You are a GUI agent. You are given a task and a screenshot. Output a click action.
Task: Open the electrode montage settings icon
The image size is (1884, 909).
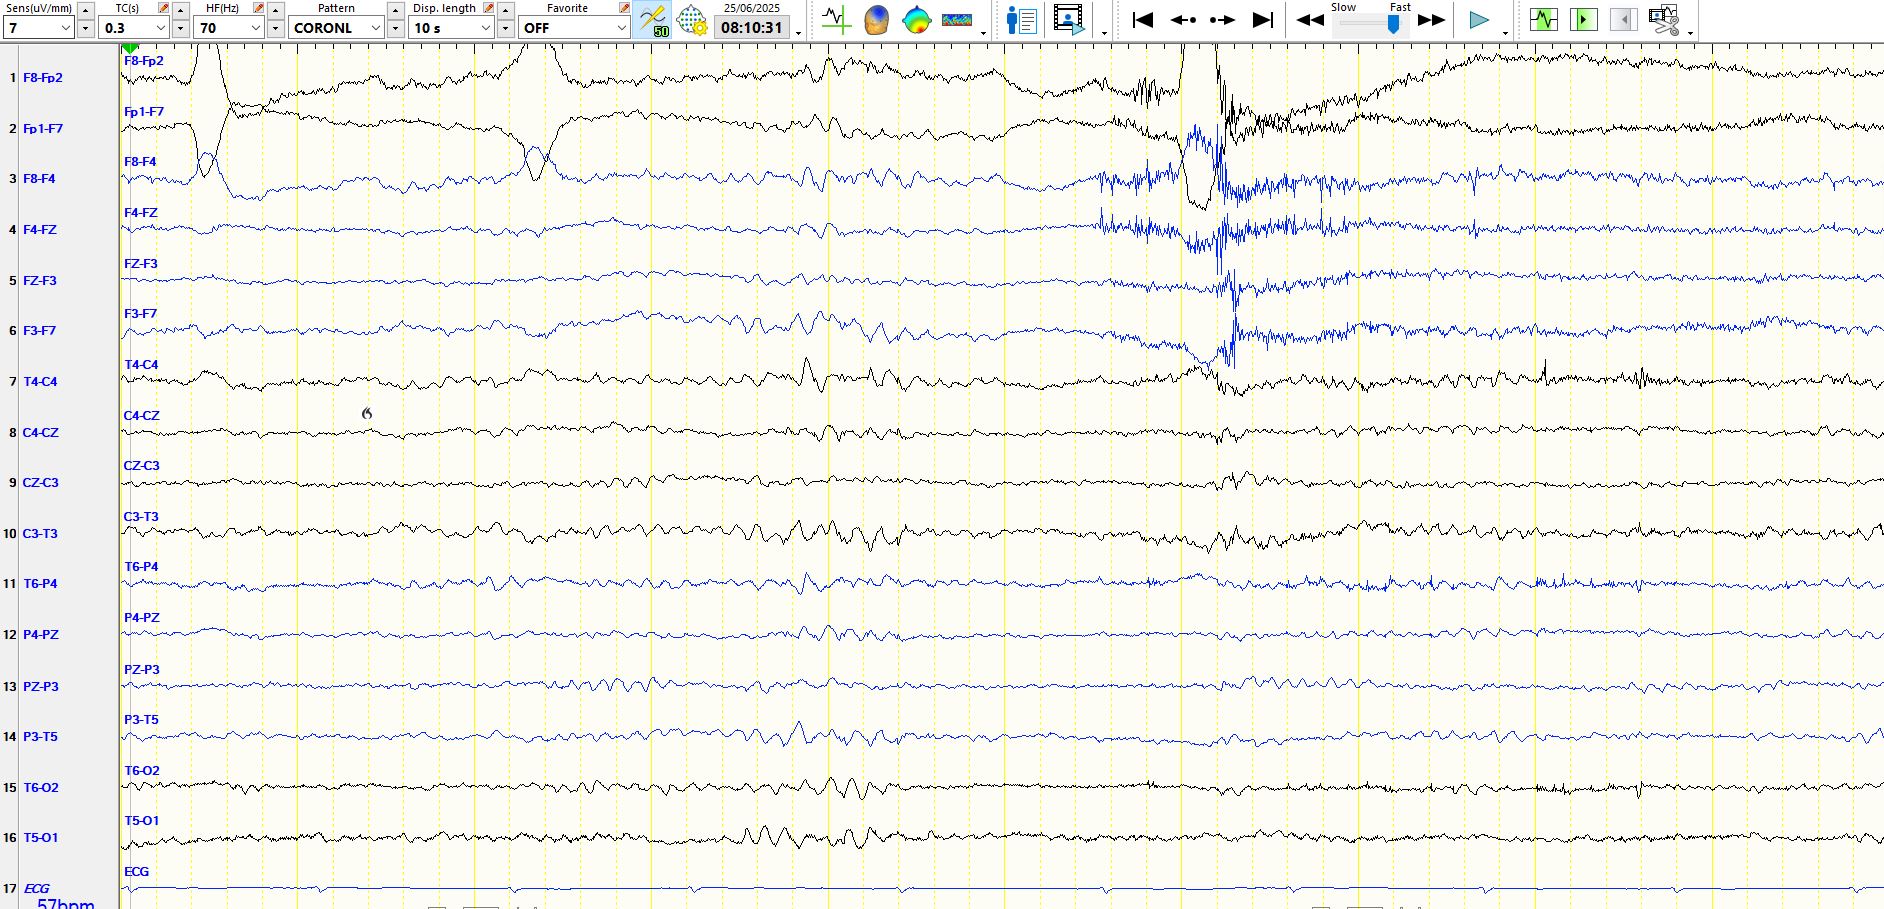coord(691,20)
